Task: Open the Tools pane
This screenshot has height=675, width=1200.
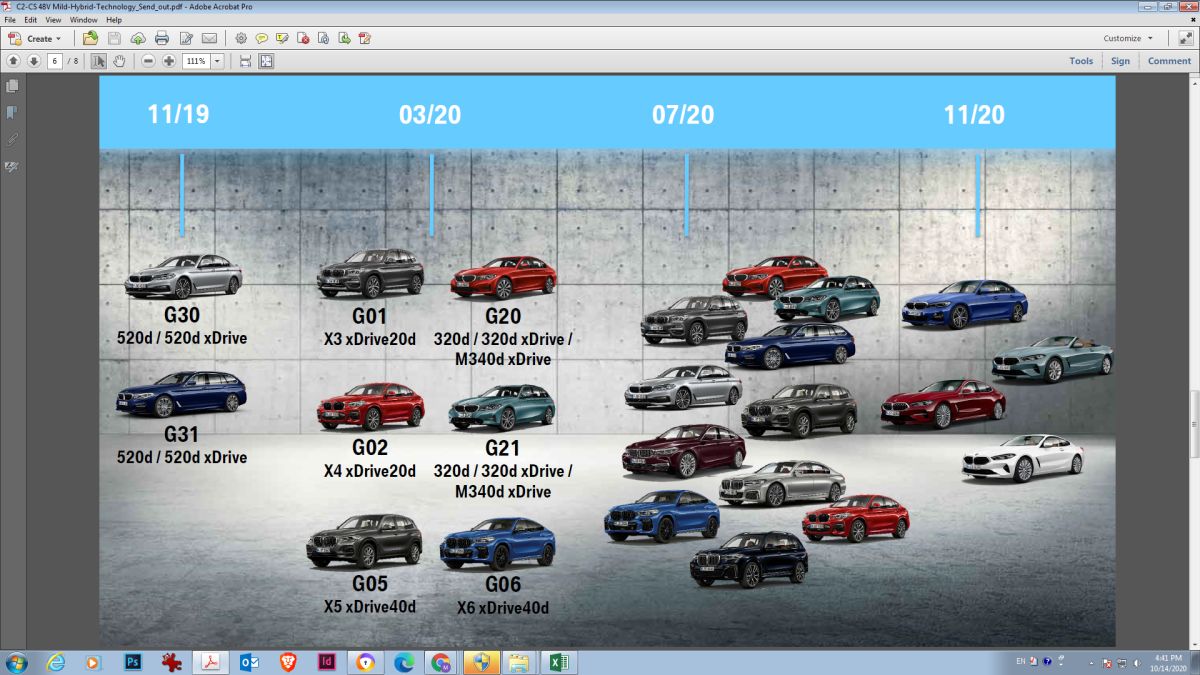Action: click(1080, 61)
